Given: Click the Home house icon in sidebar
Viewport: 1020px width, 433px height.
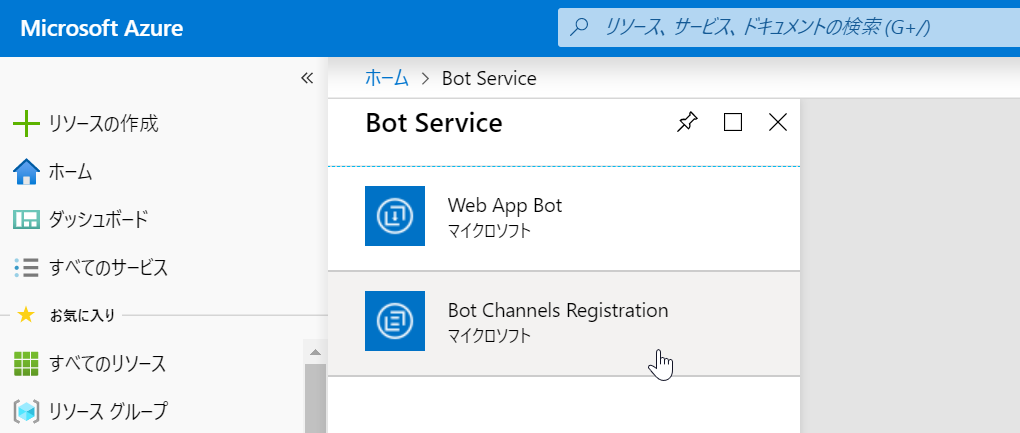Looking at the screenshot, I should coord(26,172).
